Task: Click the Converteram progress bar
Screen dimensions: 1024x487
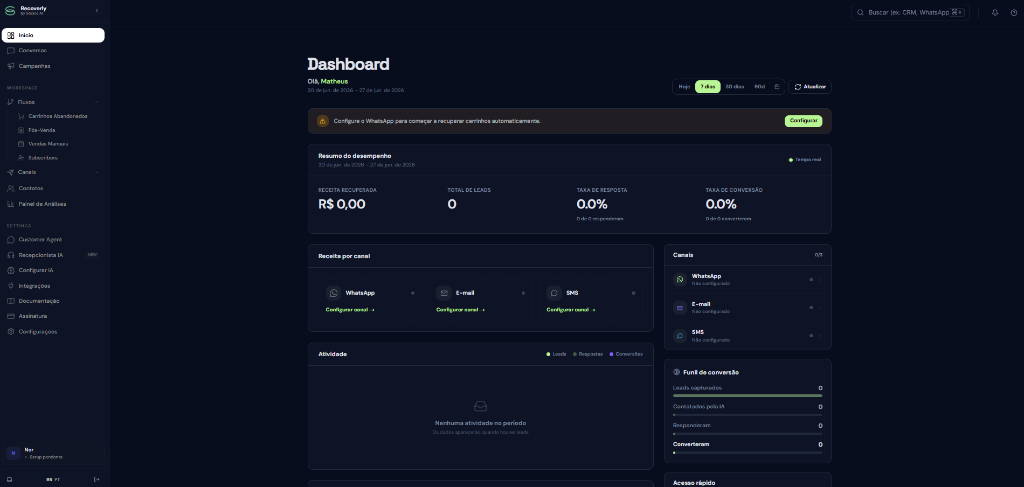Action: coord(747,452)
